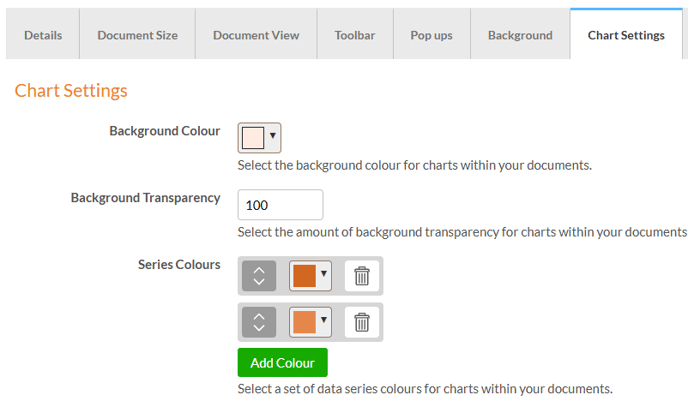This screenshot has height=401, width=688.
Task: Click the reorder handle of the second series colour
Action: pyautogui.click(x=259, y=322)
